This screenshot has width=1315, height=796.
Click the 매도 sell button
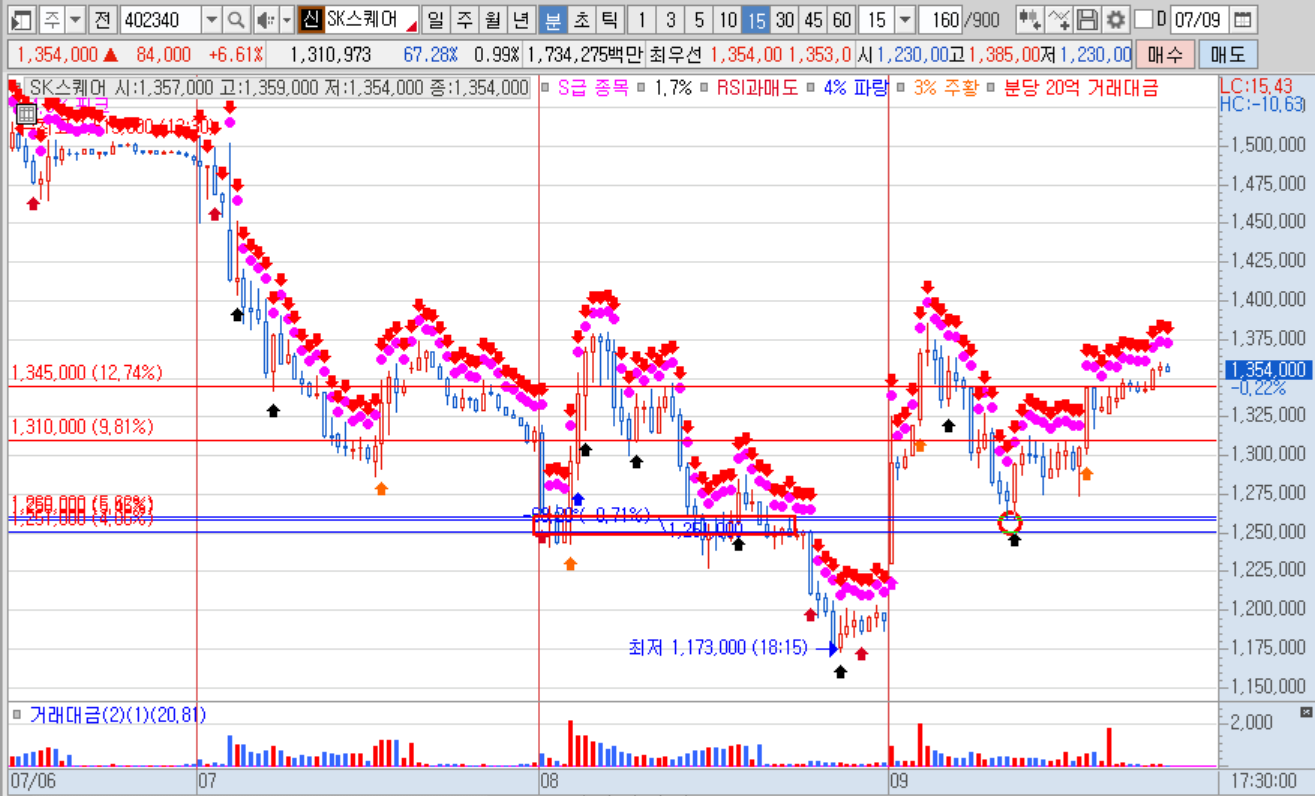(1227, 54)
